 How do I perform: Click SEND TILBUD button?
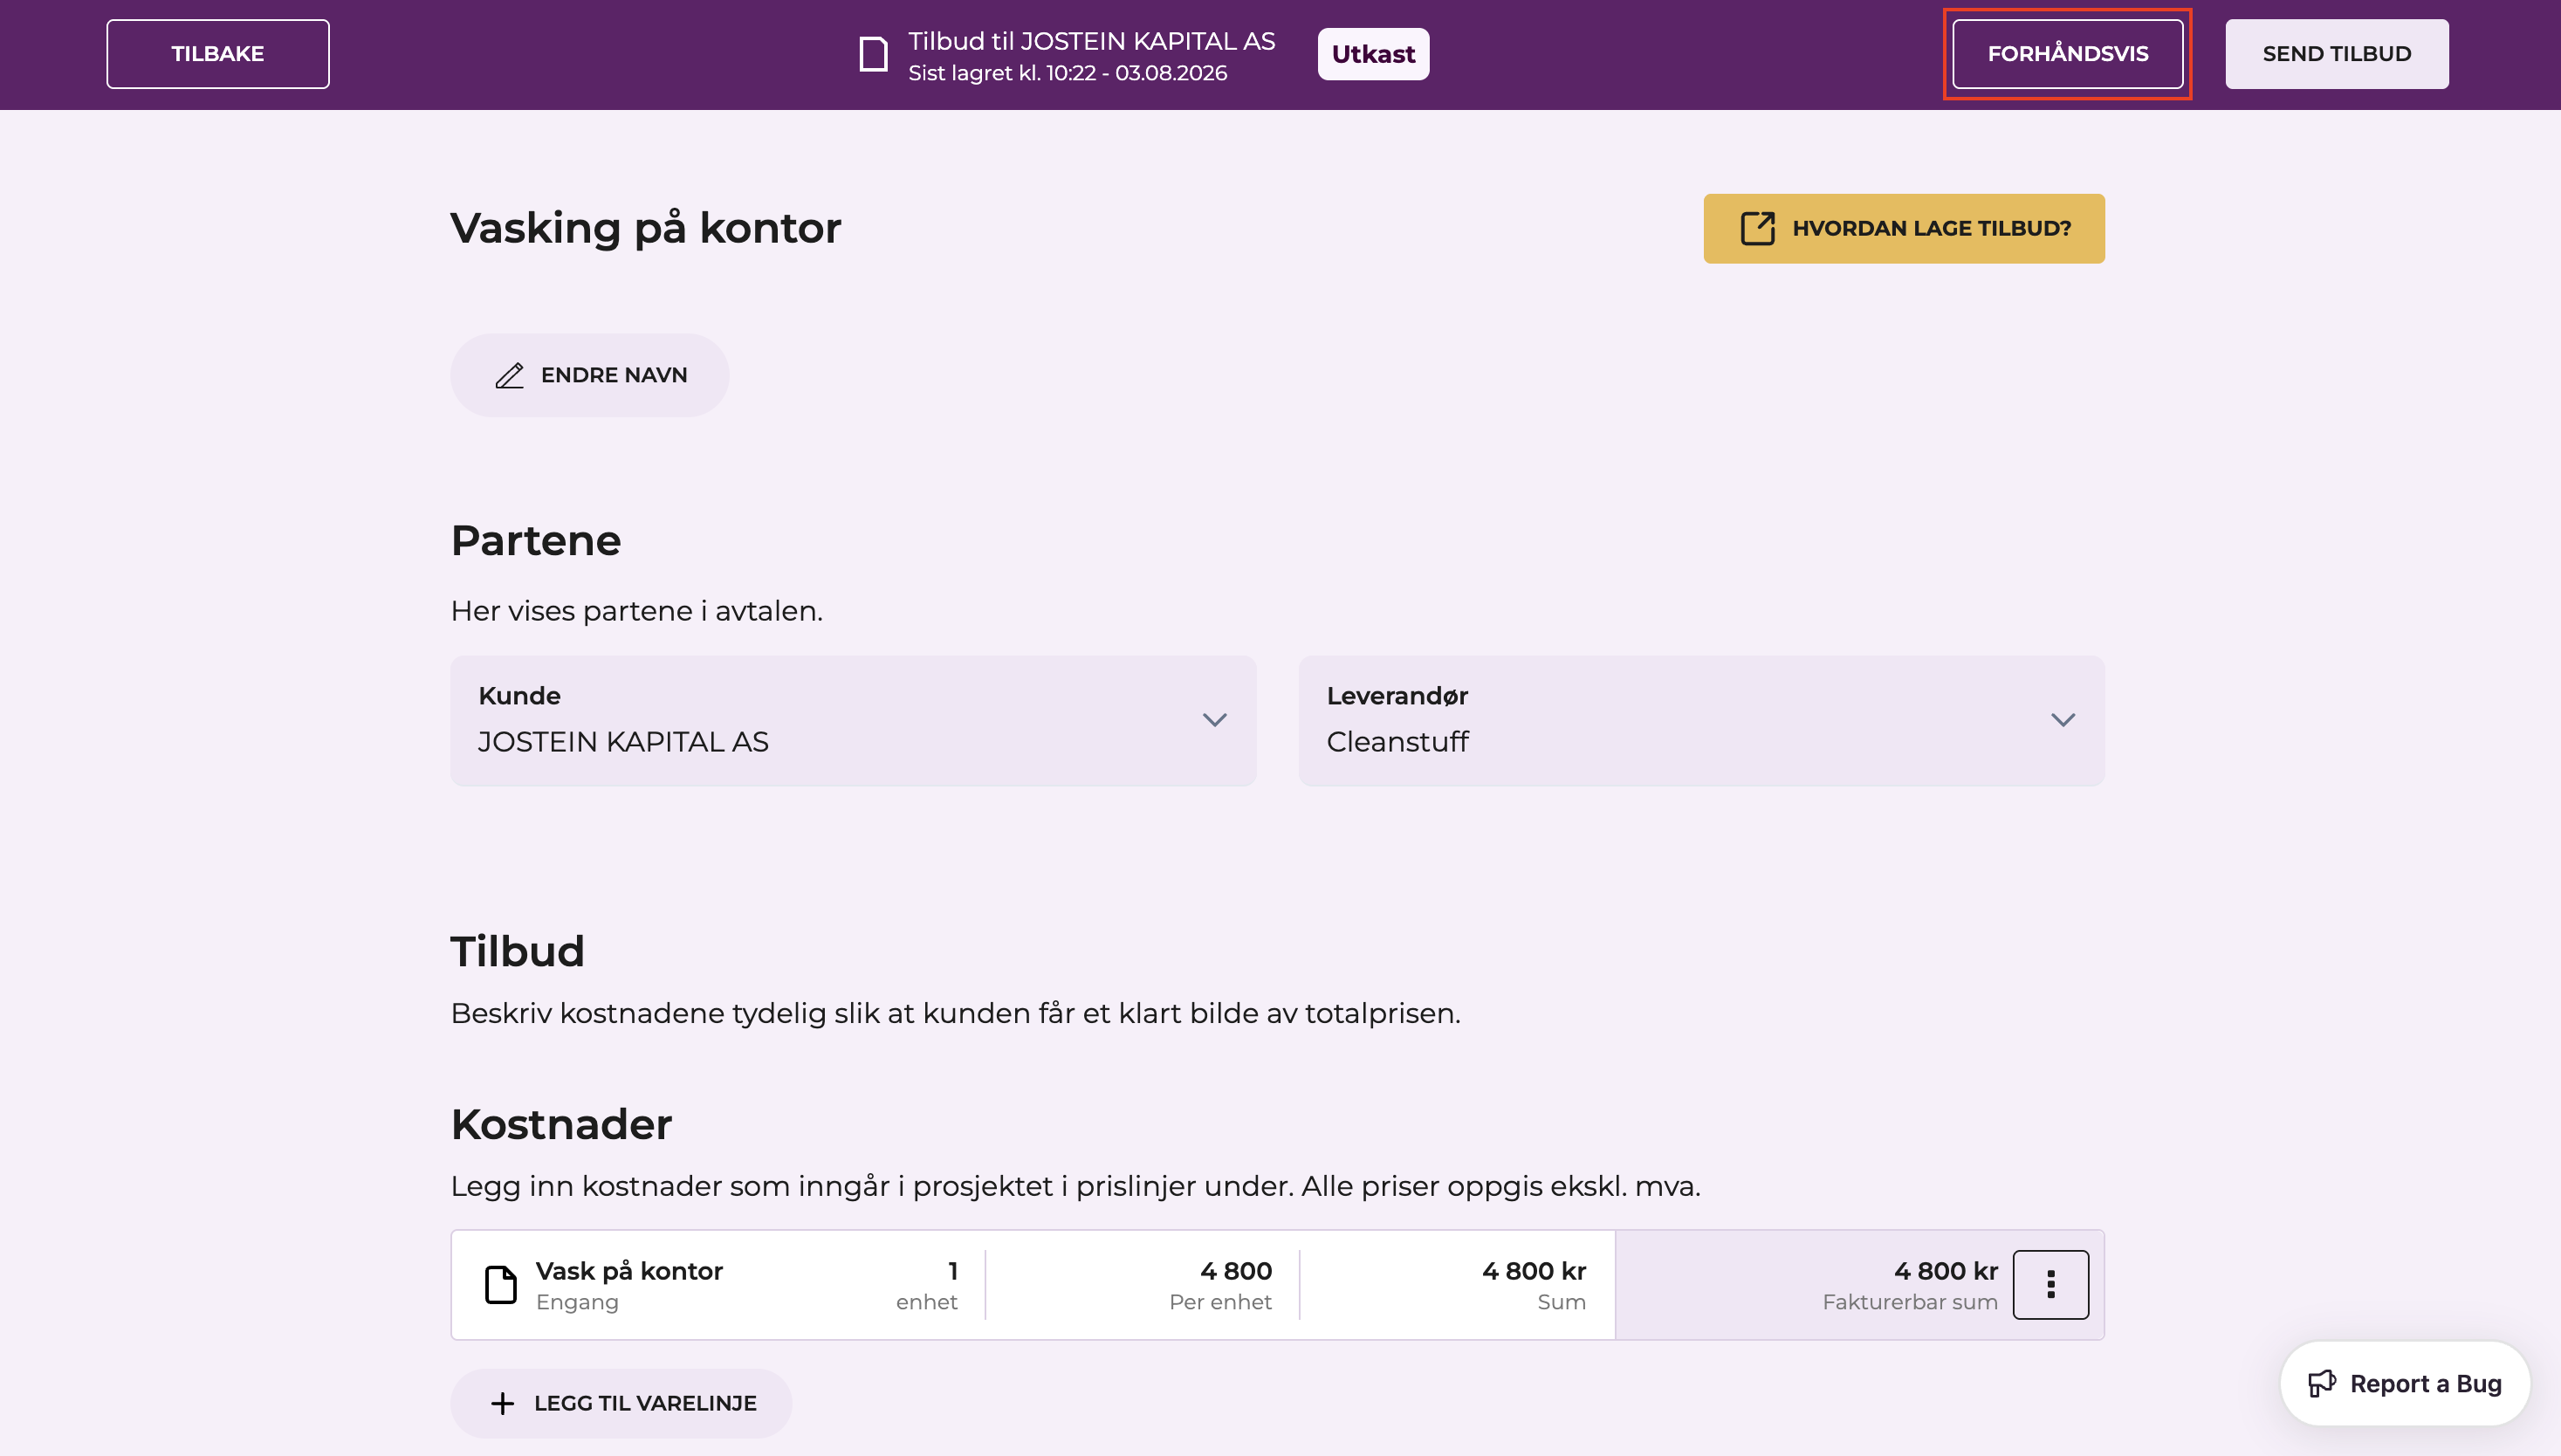click(2336, 54)
